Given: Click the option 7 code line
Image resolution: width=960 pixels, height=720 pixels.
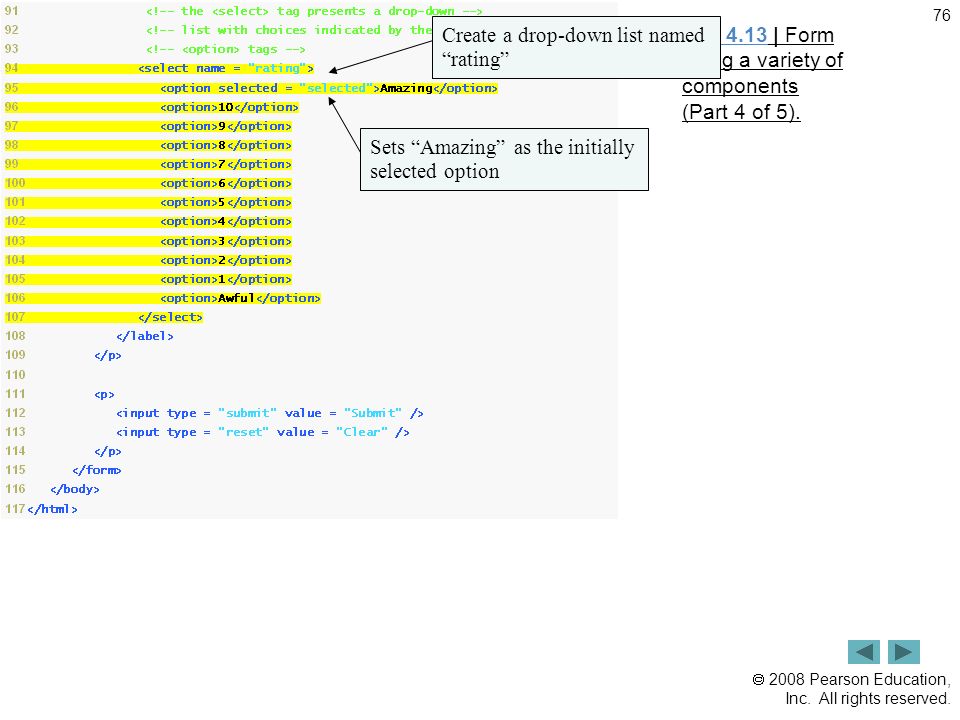Looking at the screenshot, I should (x=225, y=164).
